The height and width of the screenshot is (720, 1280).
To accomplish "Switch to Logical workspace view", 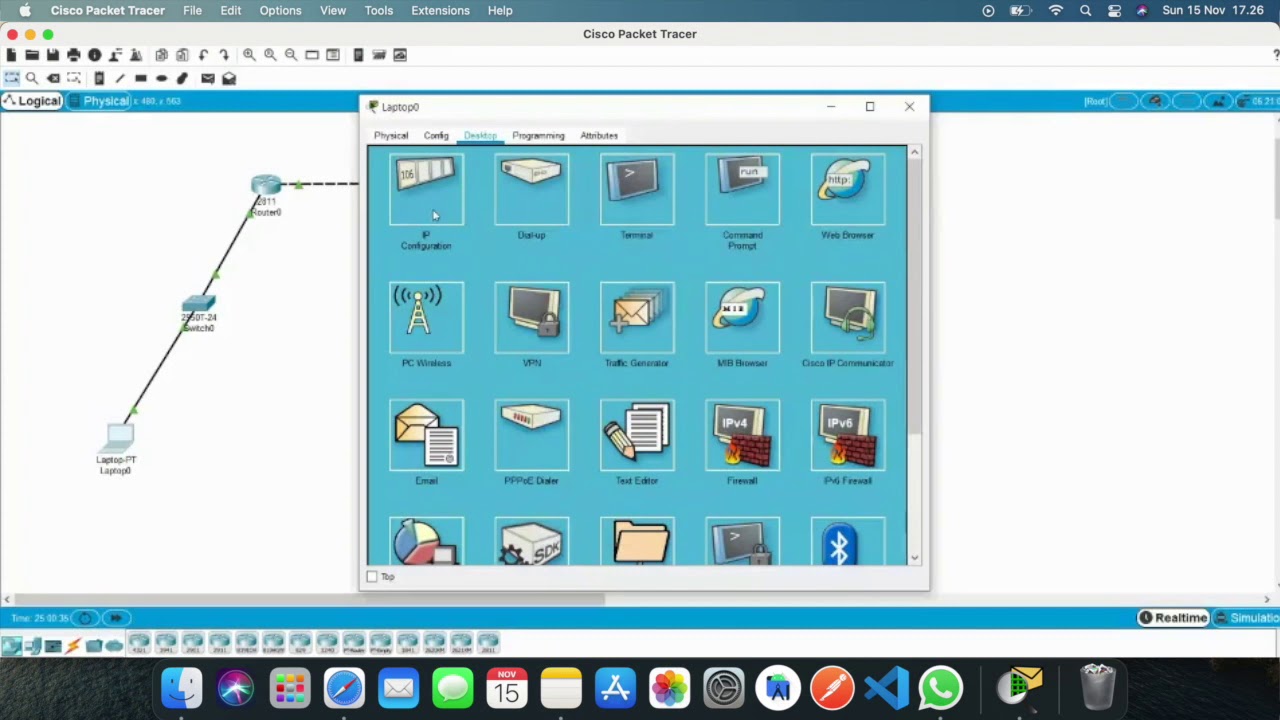I will [x=32, y=101].
